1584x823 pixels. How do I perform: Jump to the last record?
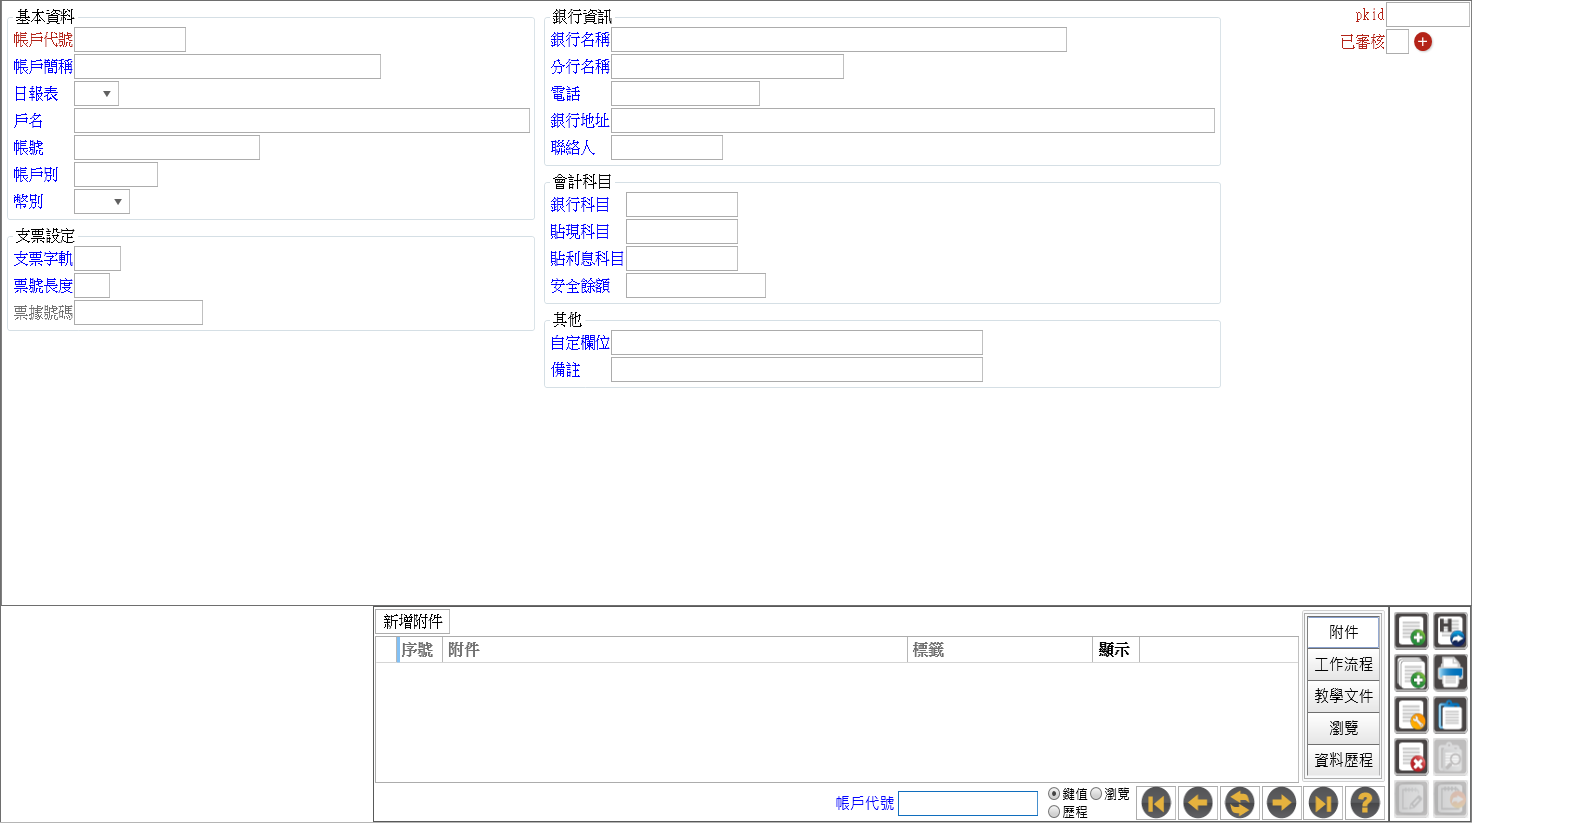coord(1323,802)
